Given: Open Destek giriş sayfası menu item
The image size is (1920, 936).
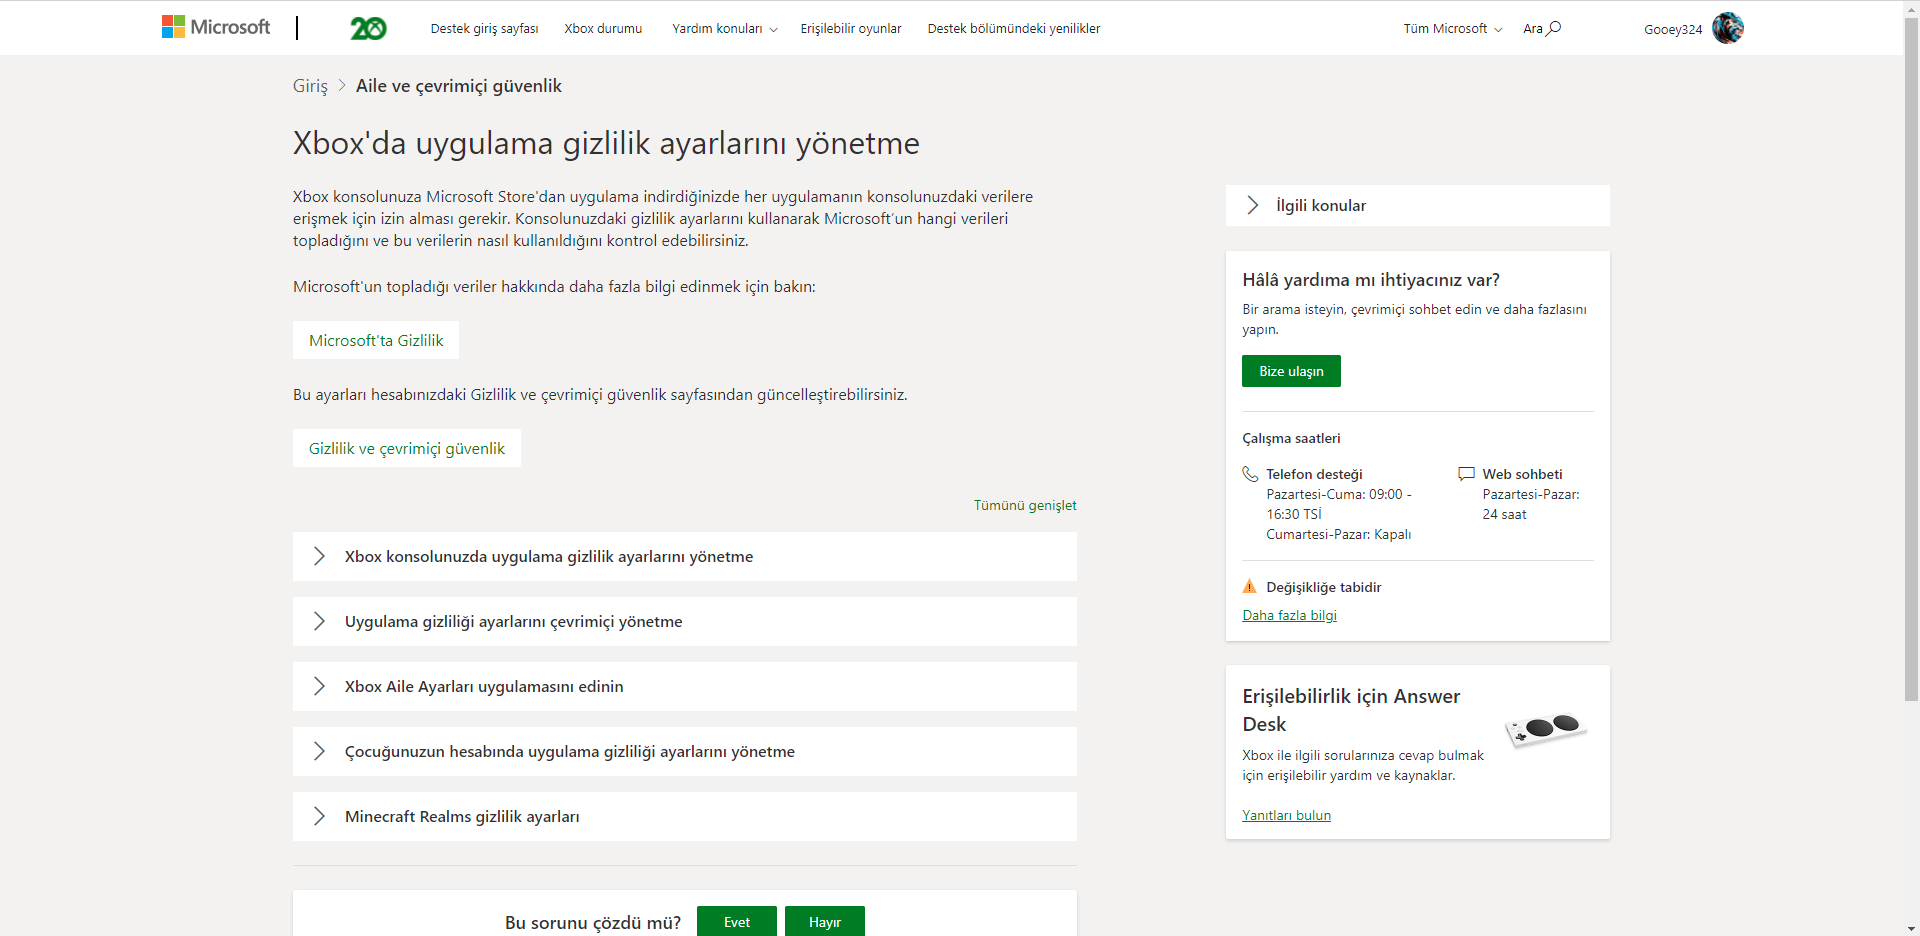Looking at the screenshot, I should 484,28.
